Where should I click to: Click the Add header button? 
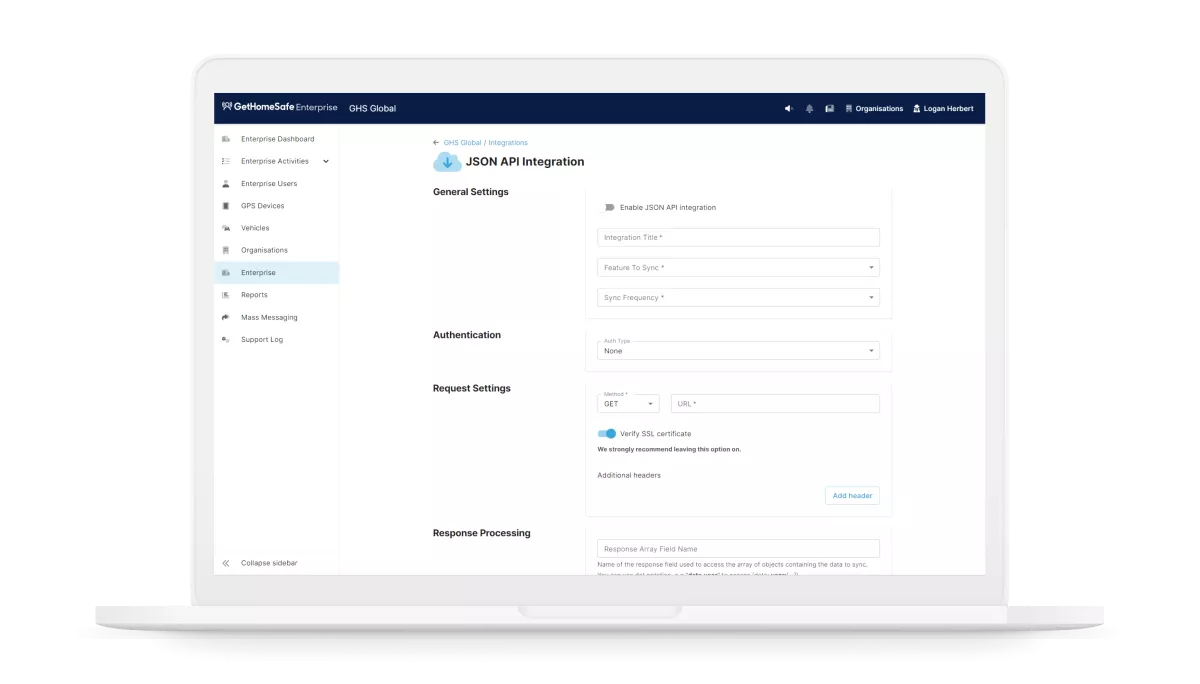852,496
